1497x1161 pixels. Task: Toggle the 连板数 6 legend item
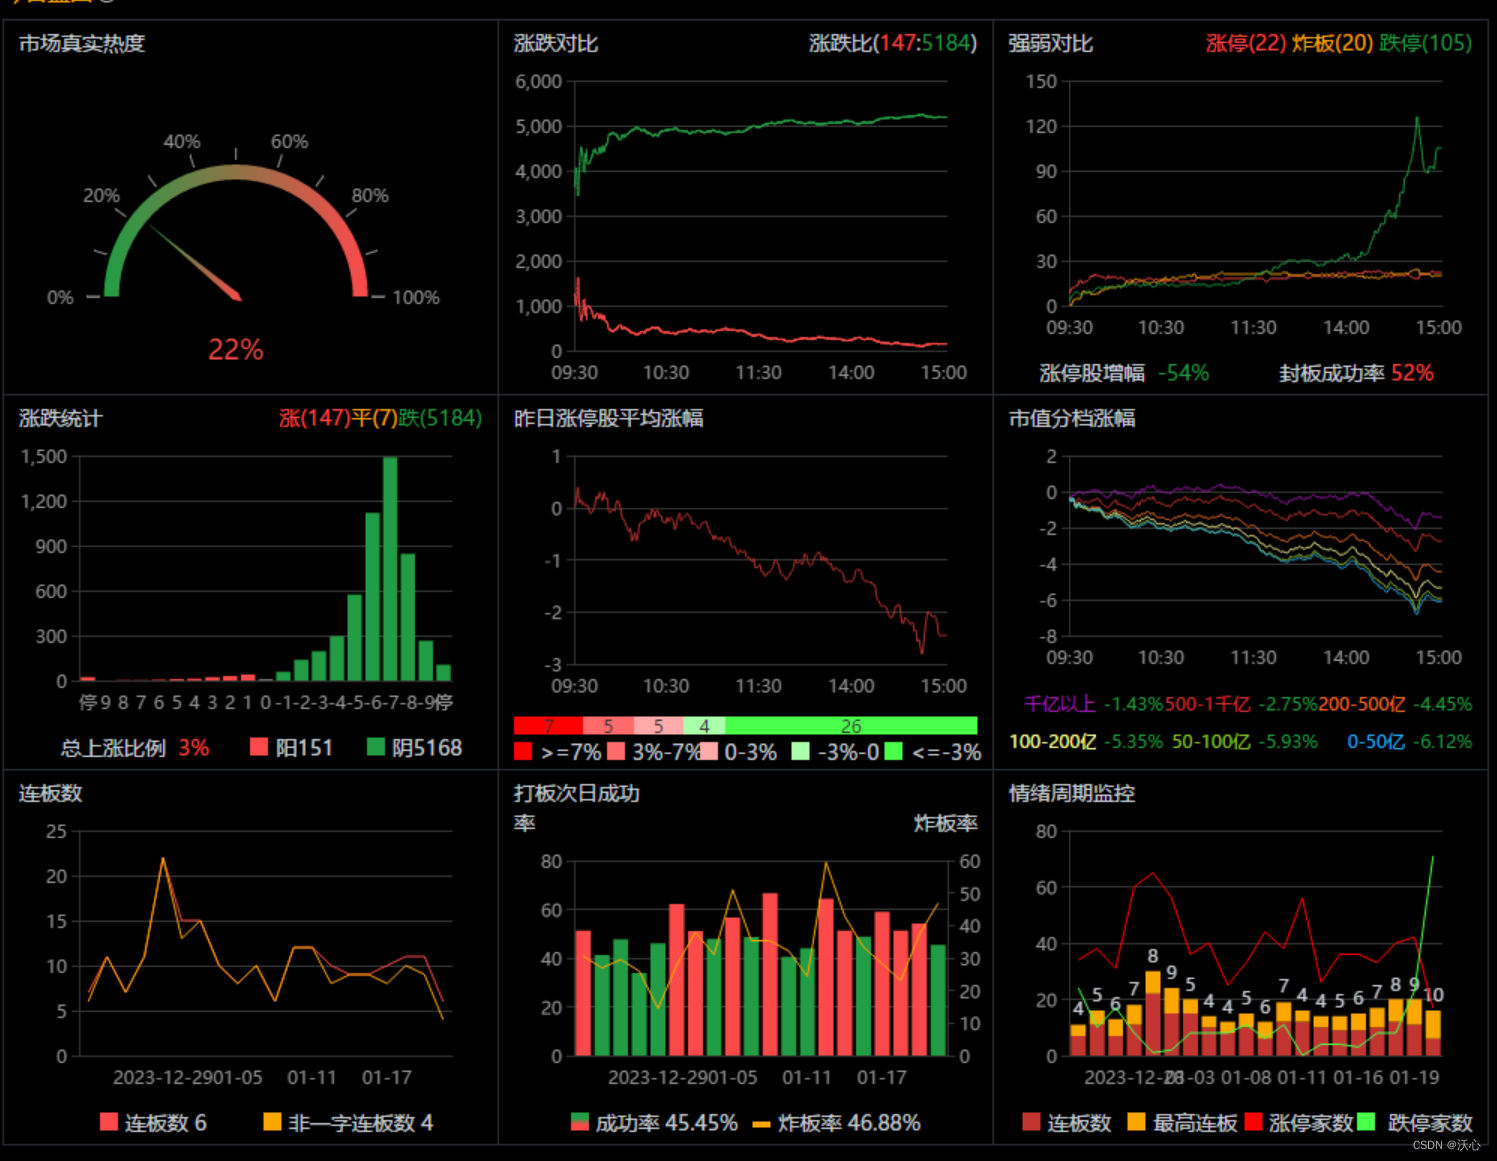pos(153,1123)
